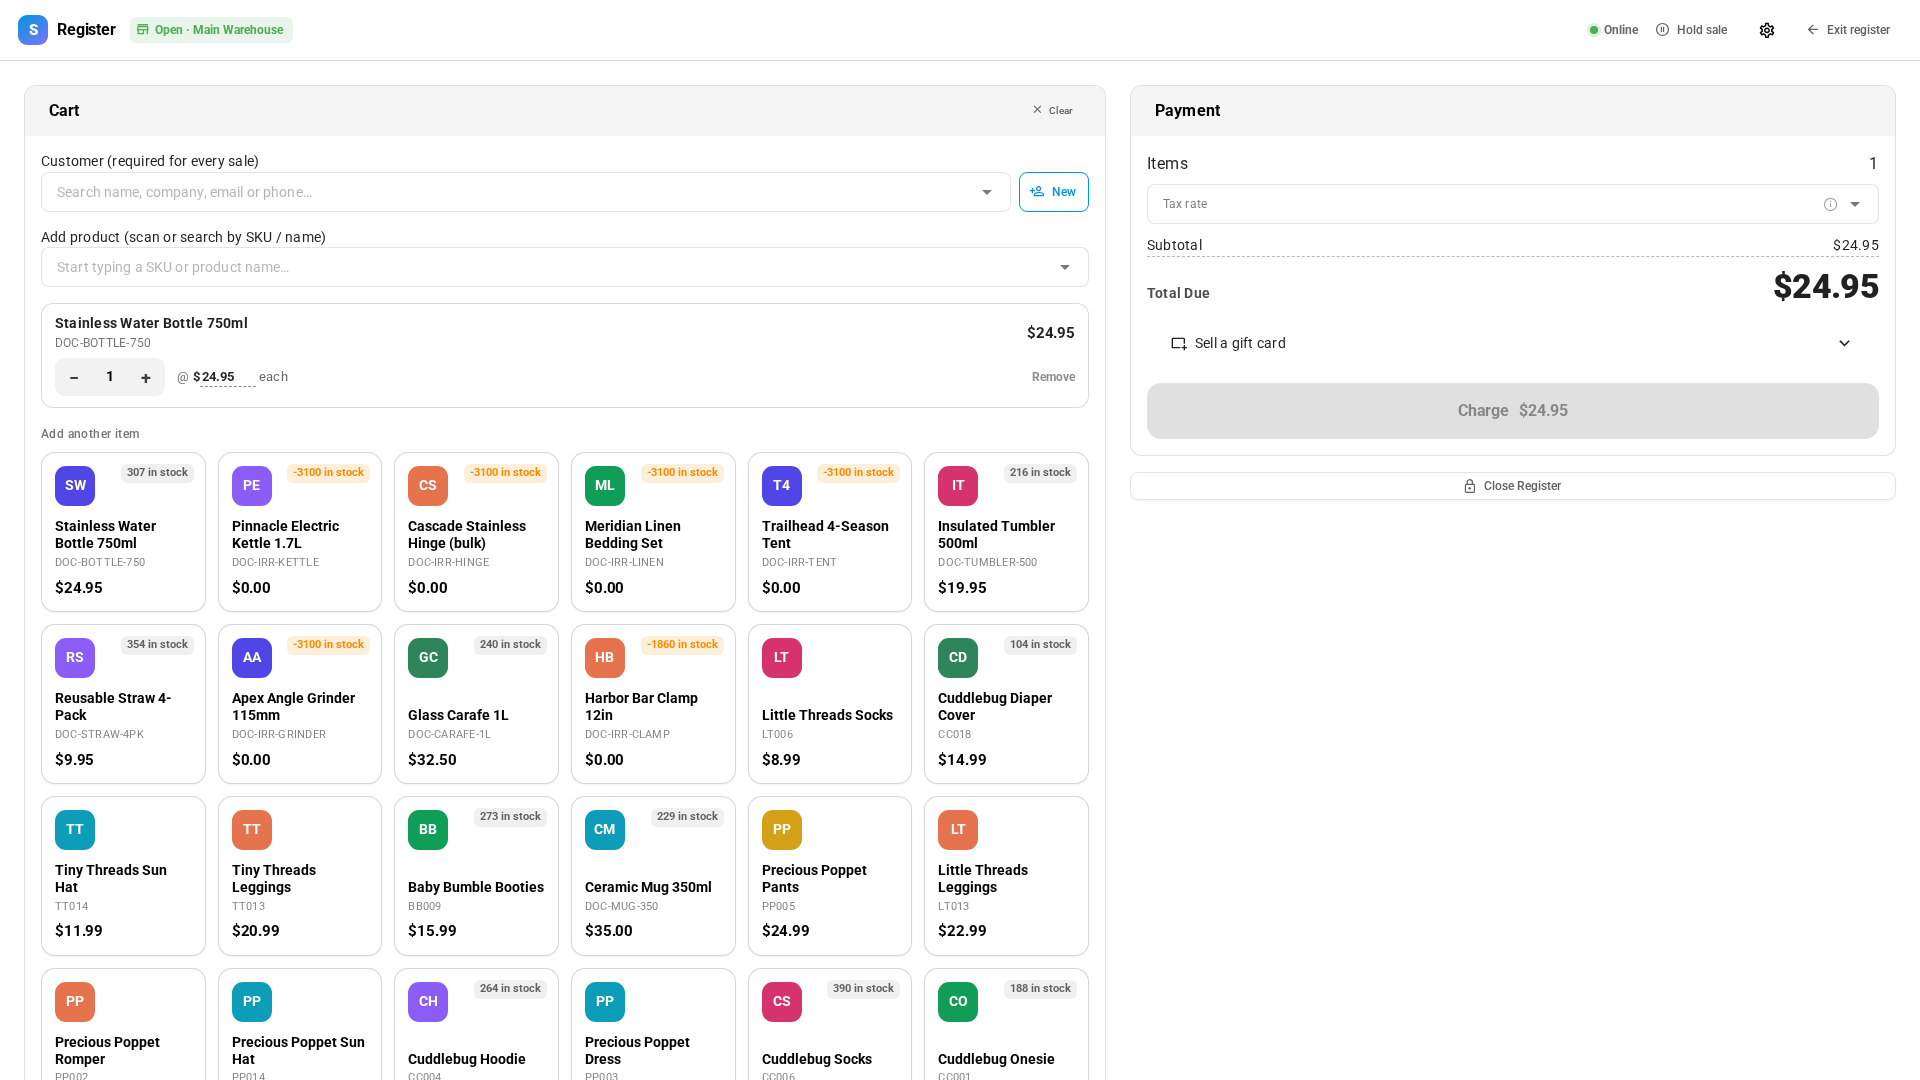Add Precious Poppet Pants card

point(830,876)
